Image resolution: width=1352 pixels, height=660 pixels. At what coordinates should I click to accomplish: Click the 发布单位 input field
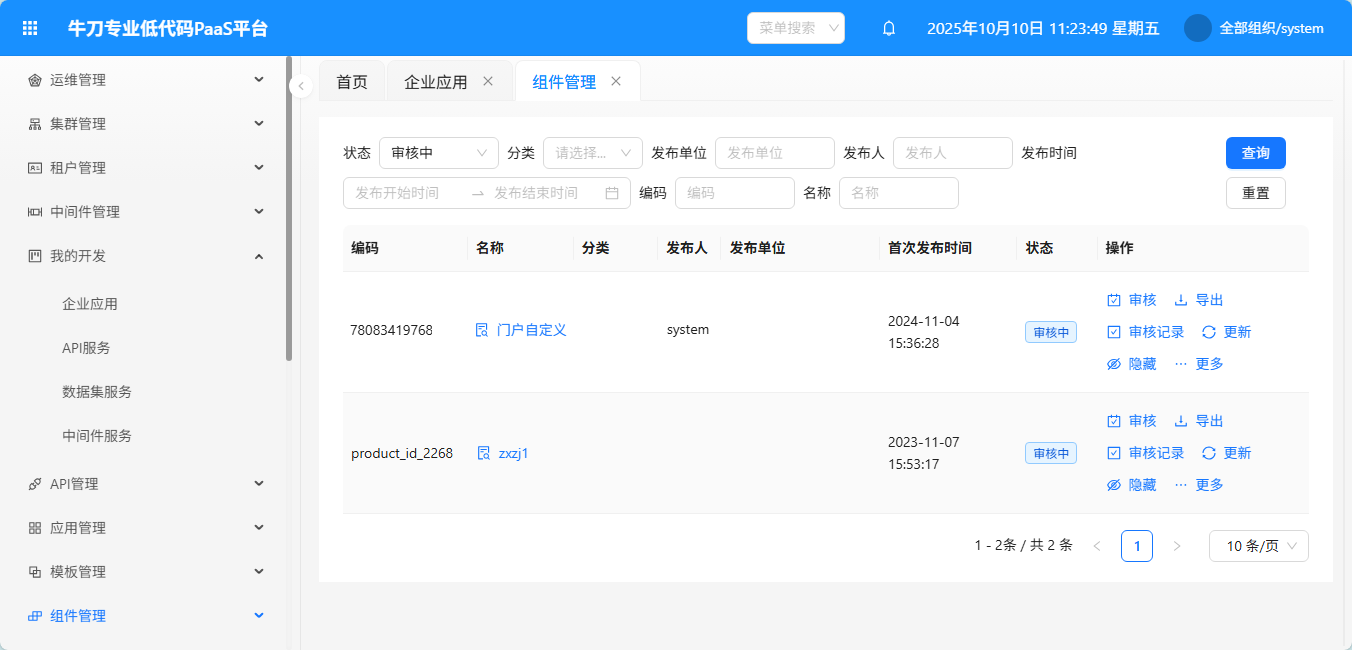click(x=774, y=153)
